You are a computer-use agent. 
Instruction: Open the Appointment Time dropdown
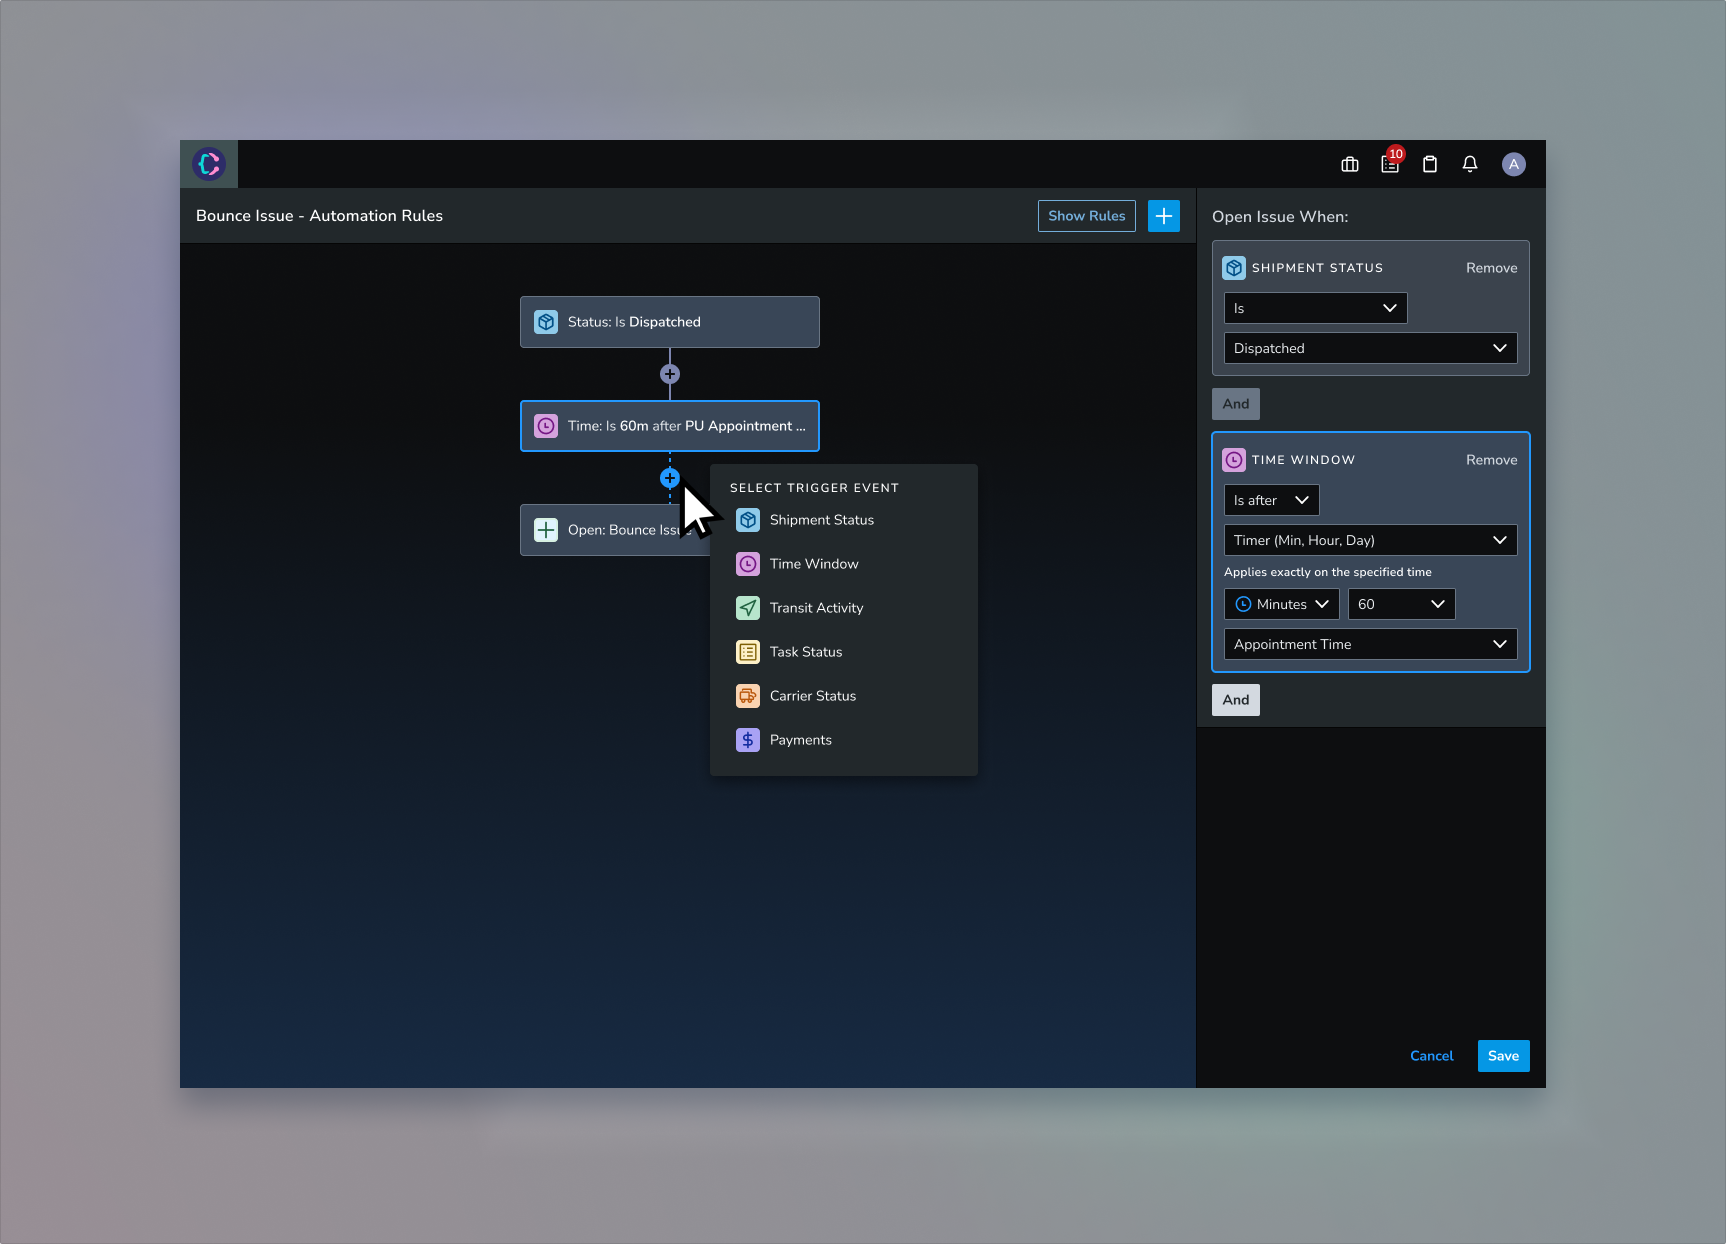1370,644
